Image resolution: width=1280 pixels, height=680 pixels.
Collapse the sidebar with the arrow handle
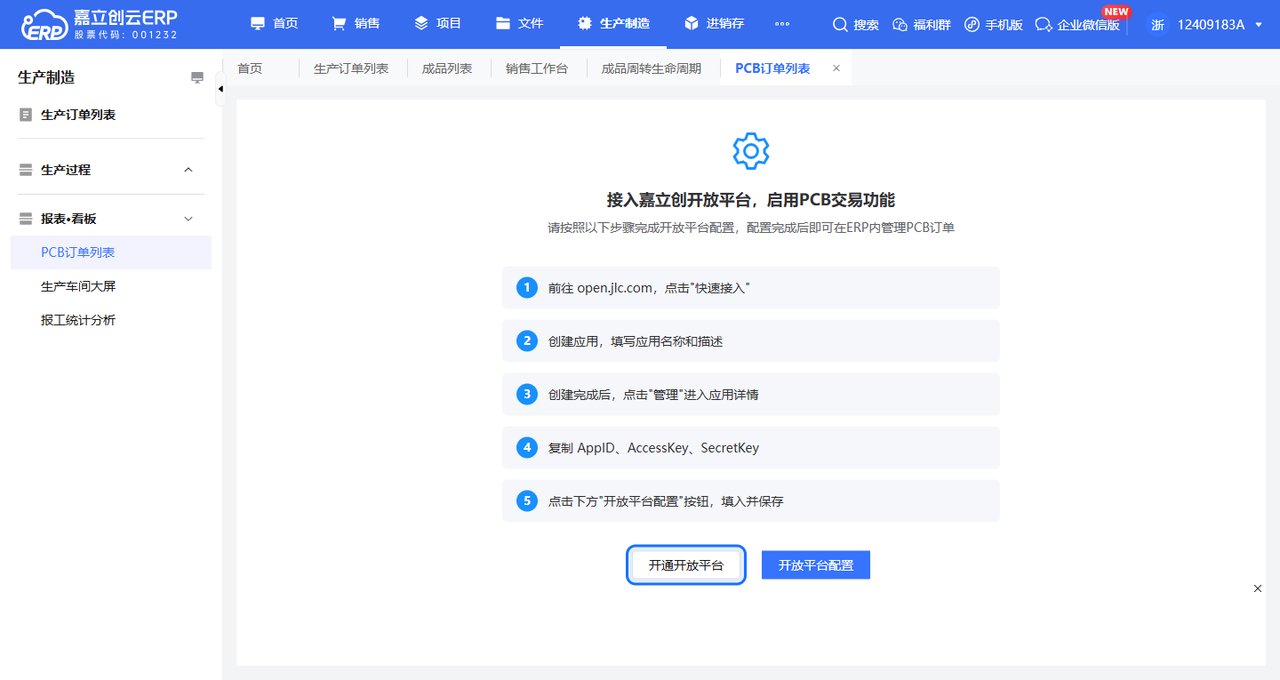[220, 89]
